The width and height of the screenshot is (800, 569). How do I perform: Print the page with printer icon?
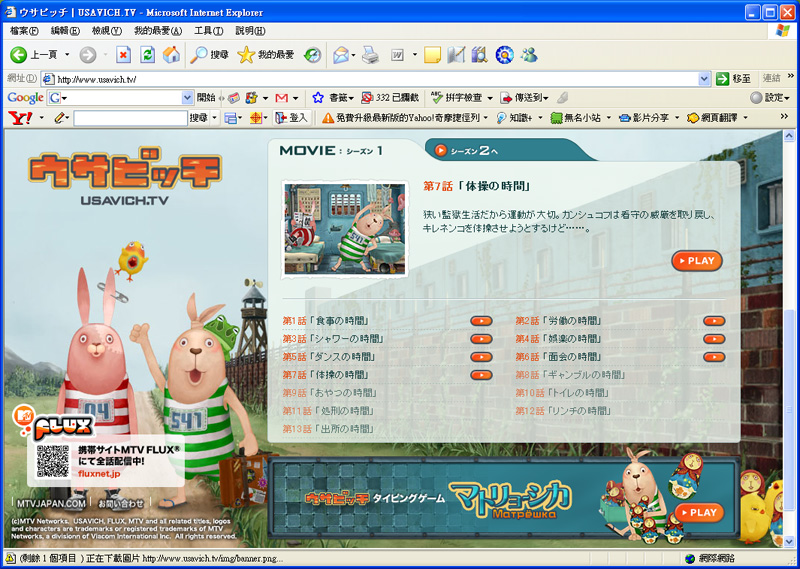(x=370, y=55)
